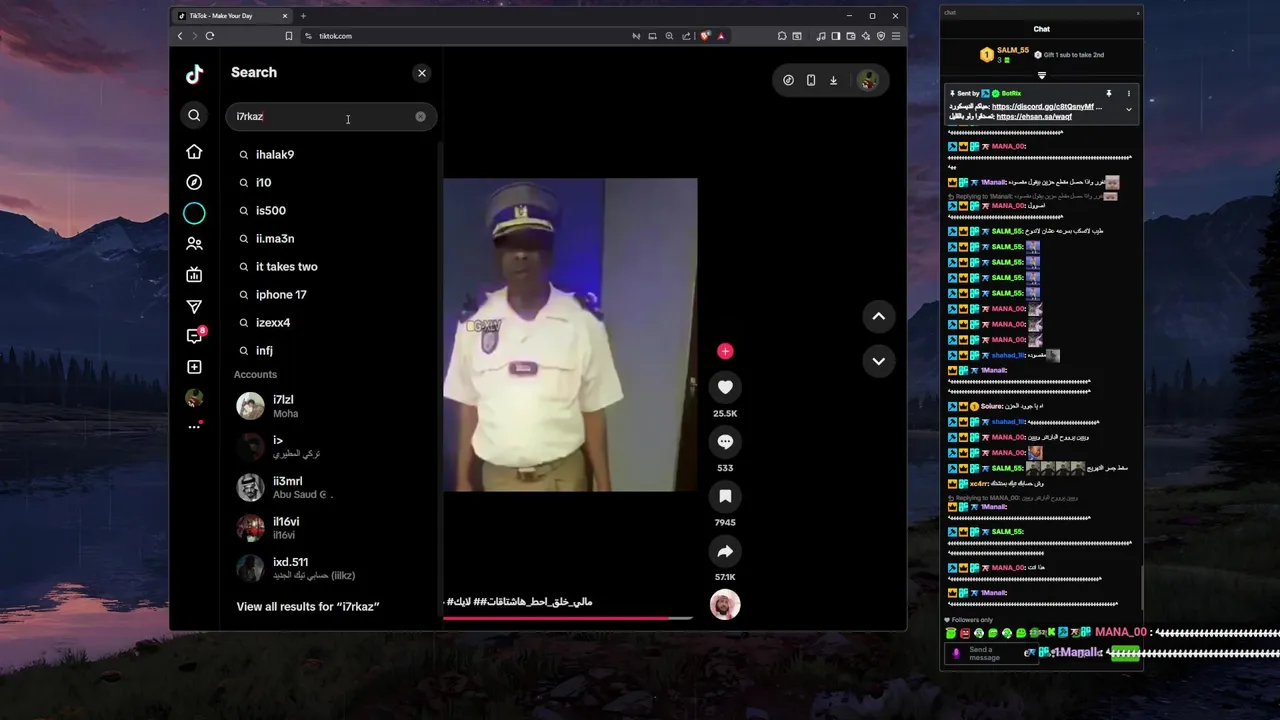Open the "i>" account result
This screenshot has width=1280, height=720.
pos(331,446)
